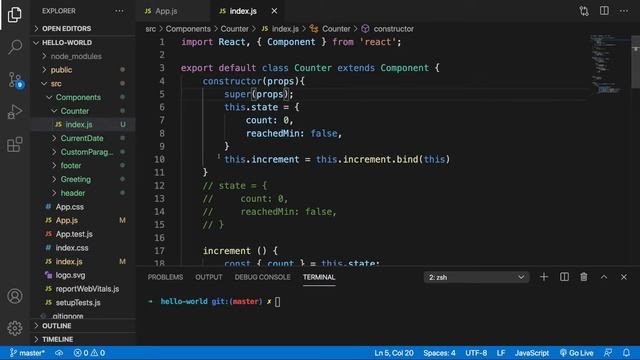
Task: Change encoding via UTF-8 status item
Action: pos(476,353)
